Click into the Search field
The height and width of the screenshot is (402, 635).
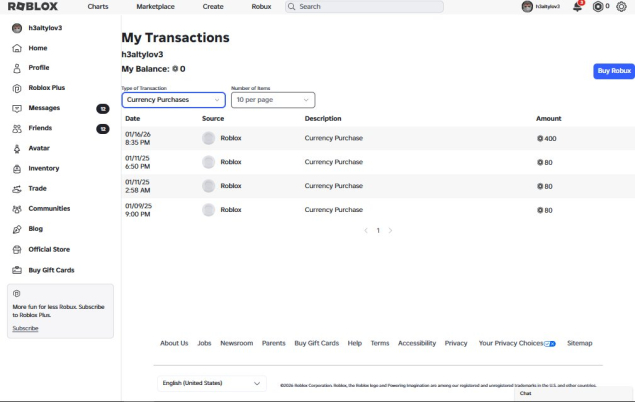[x=364, y=6]
